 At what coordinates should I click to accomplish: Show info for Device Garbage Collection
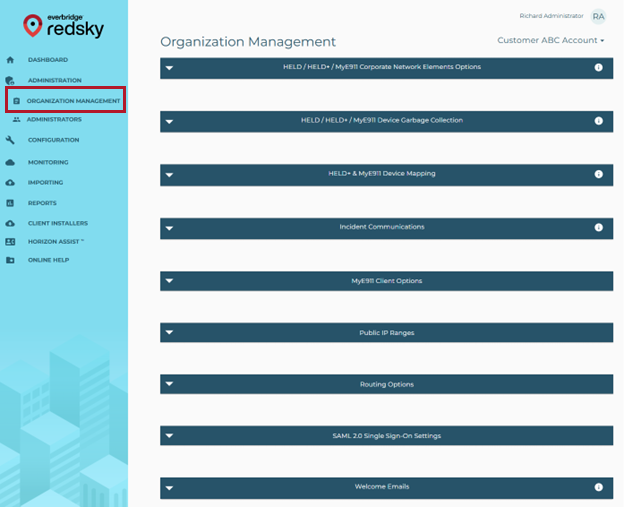(x=598, y=121)
